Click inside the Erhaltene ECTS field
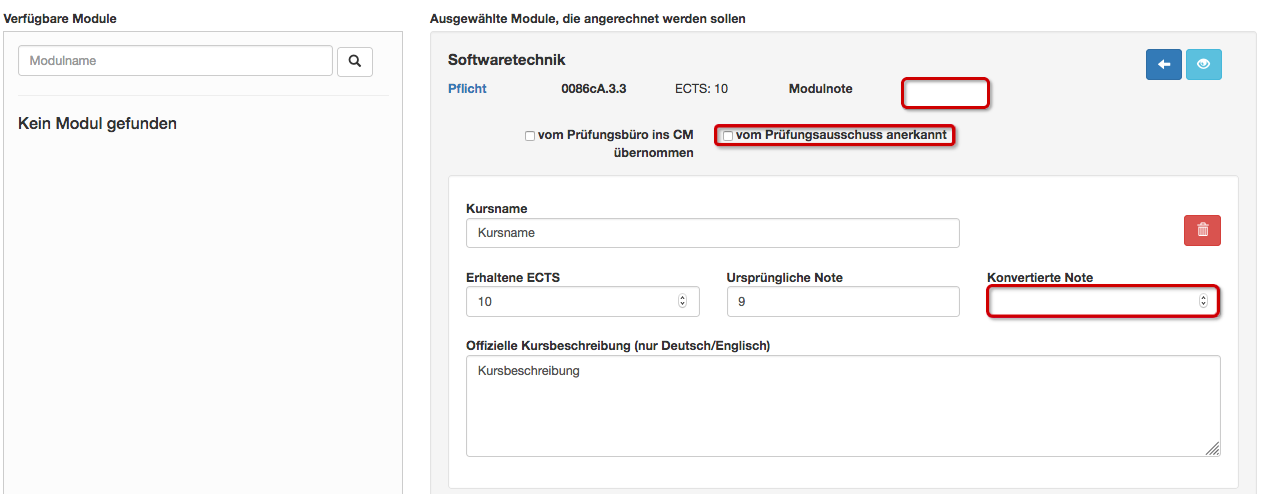This screenshot has width=1262, height=494. coord(583,301)
